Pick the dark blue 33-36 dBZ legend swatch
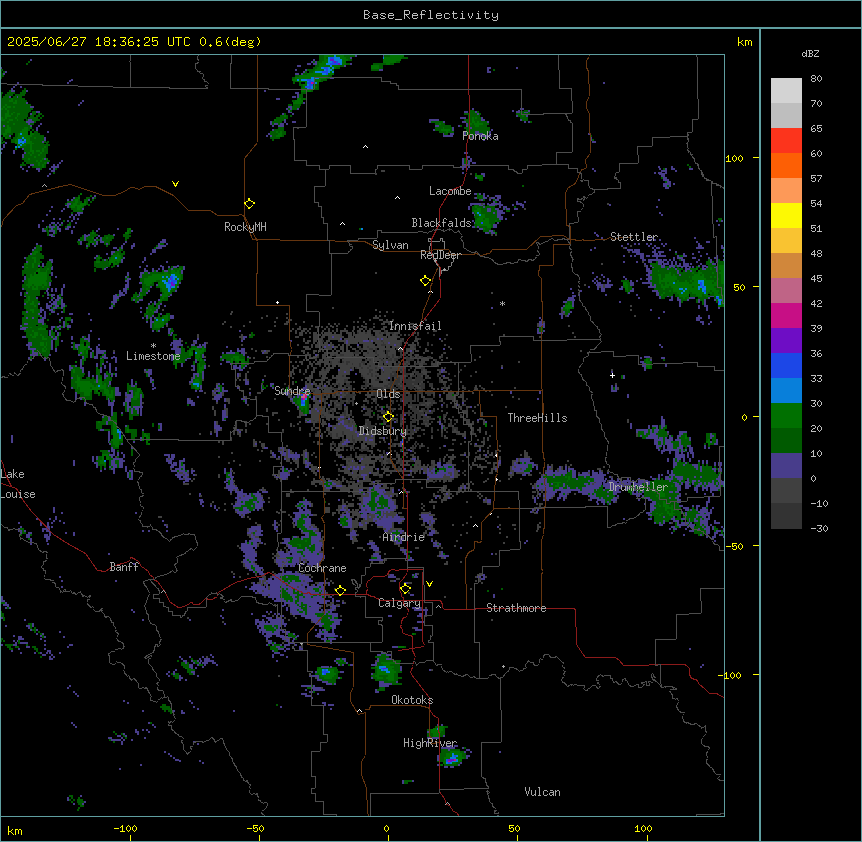The height and width of the screenshot is (842, 862). point(786,365)
